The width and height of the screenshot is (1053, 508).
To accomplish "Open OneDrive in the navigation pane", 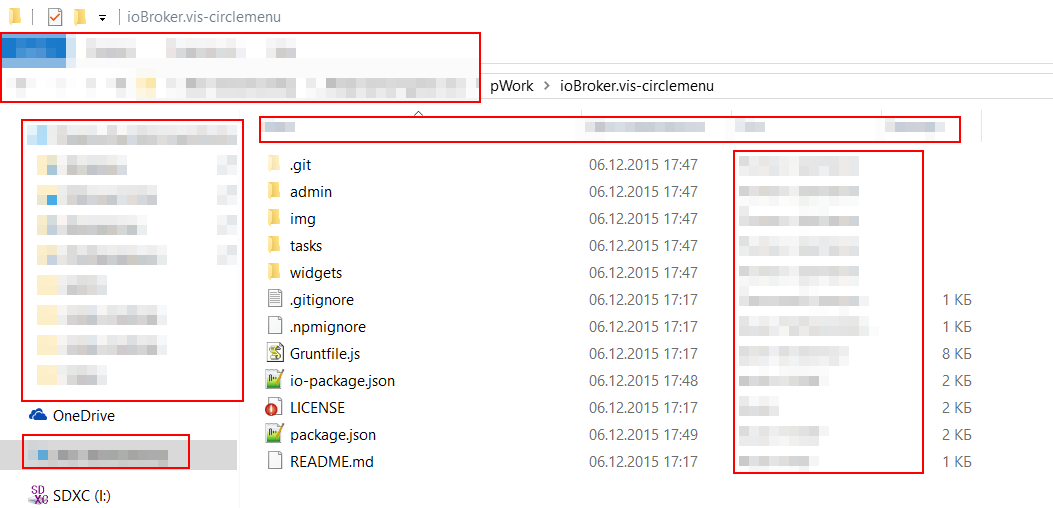I will click(x=83, y=415).
